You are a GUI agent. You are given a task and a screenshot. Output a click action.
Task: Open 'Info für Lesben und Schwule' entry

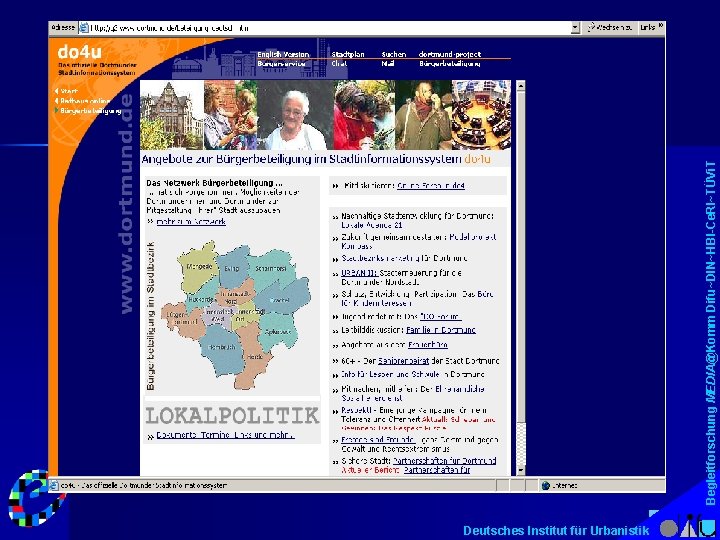(413, 374)
